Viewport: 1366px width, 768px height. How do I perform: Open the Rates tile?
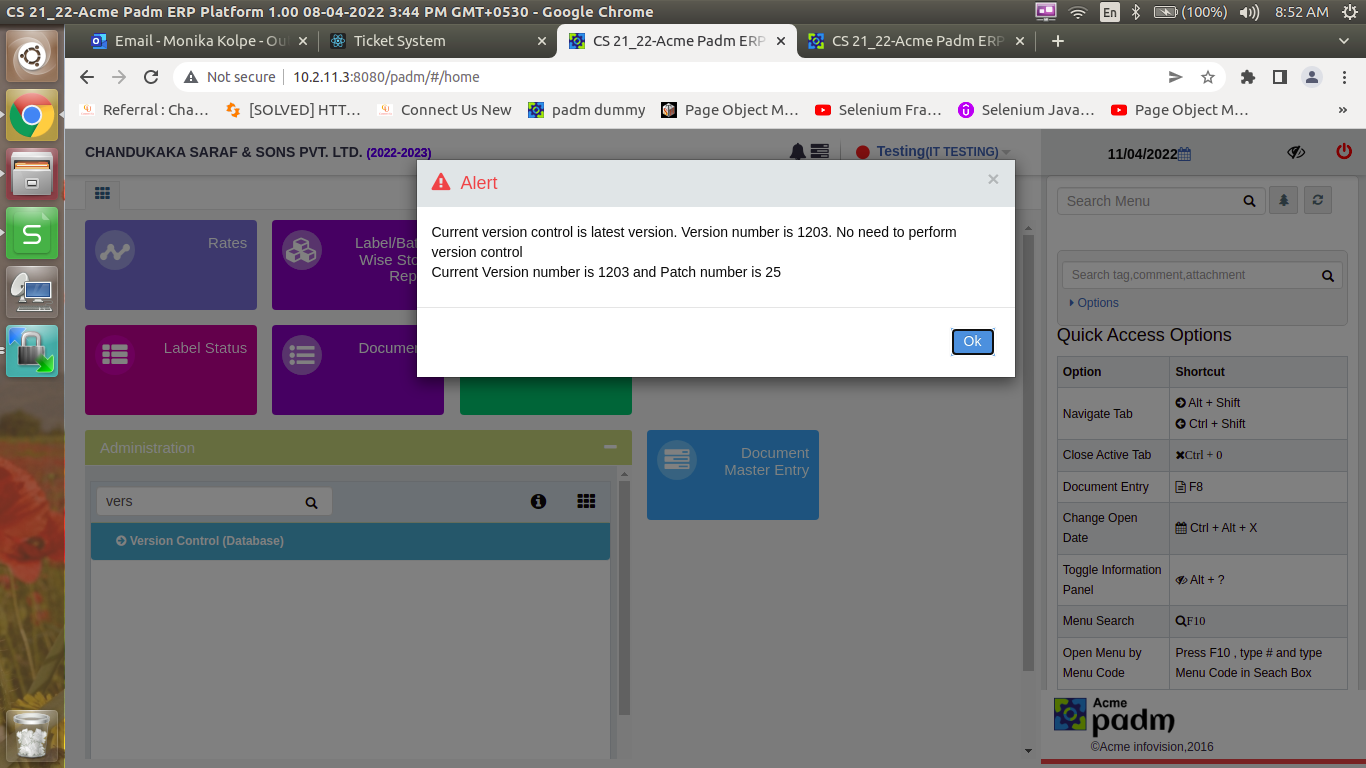click(x=171, y=265)
